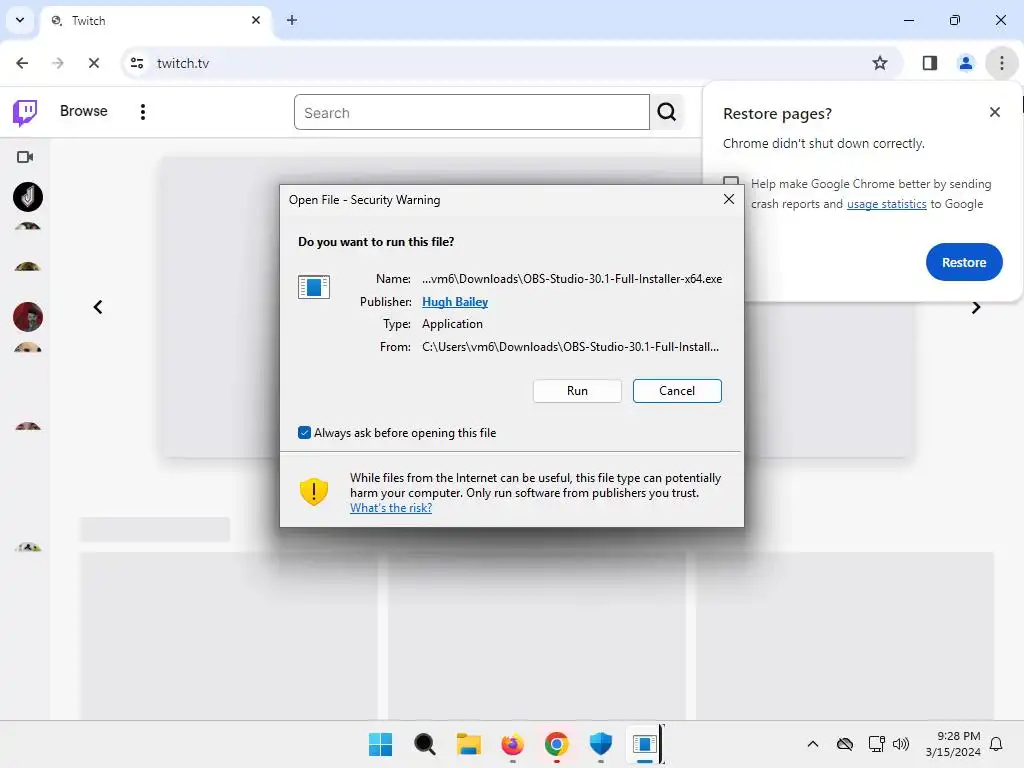Open the usage statistics link
This screenshot has width=1024, height=768.
pos(886,204)
